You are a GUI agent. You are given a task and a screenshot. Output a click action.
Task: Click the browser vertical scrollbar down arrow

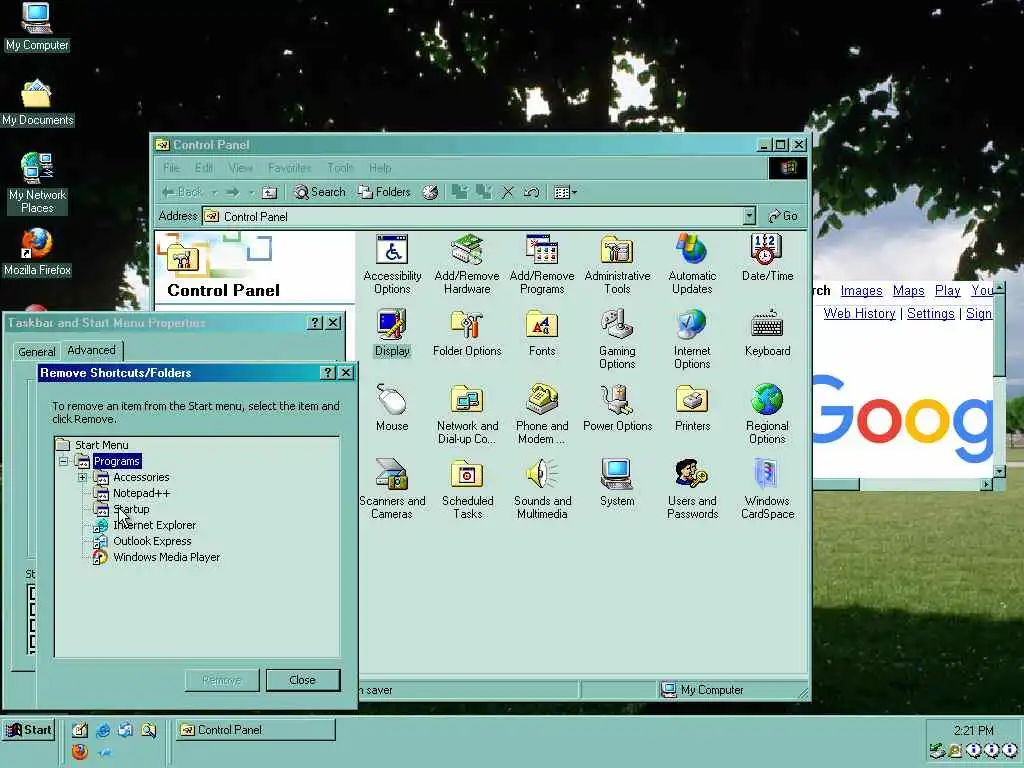pyautogui.click(x=999, y=471)
